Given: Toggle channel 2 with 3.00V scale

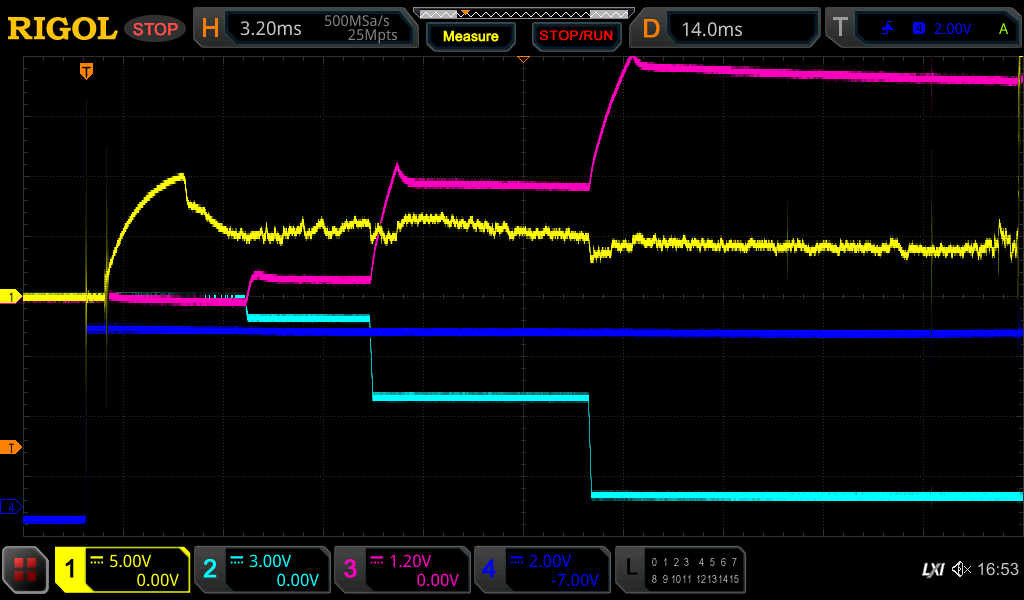Looking at the screenshot, I should 262,570.
